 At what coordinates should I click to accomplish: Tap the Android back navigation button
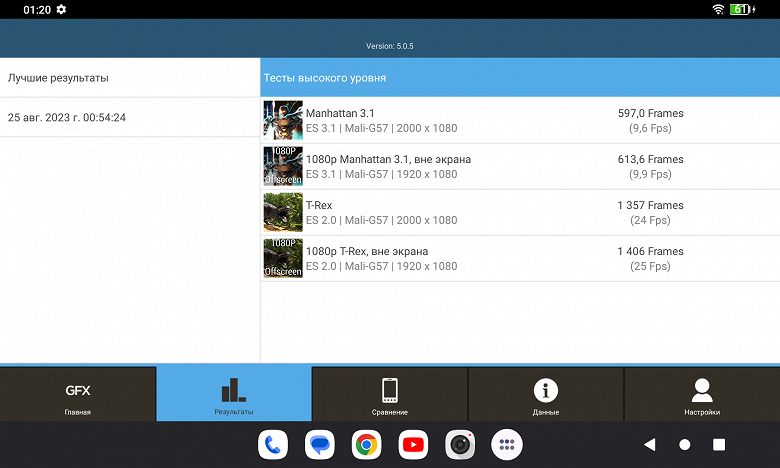[x=650, y=445]
